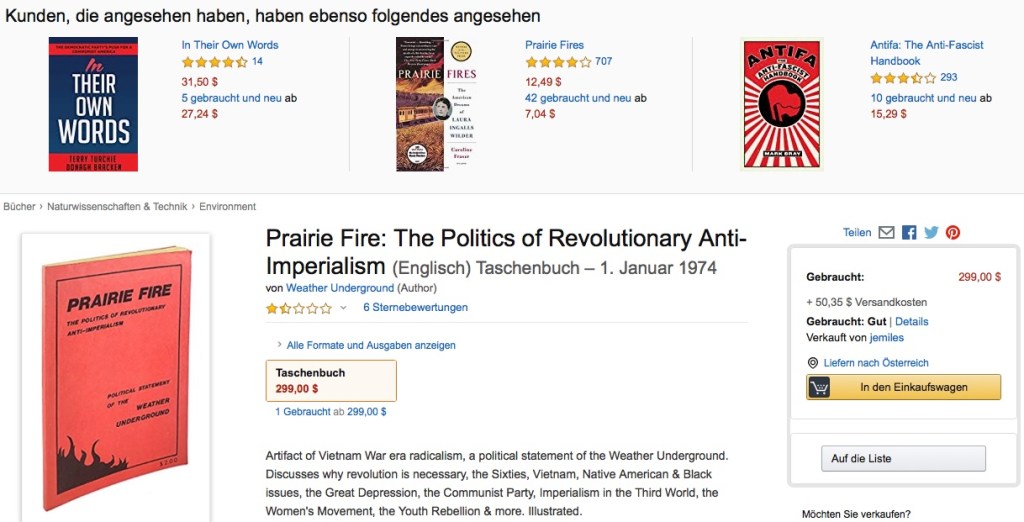The height and width of the screenshot is (522, 1024).
Task: Click the Twitter share icon
Action: 931,232
